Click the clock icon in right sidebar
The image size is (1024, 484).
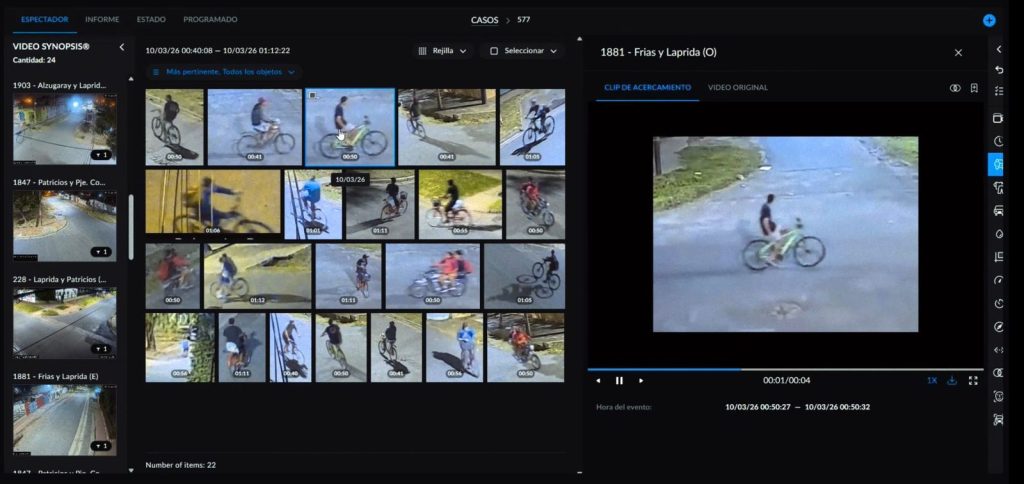998,141
